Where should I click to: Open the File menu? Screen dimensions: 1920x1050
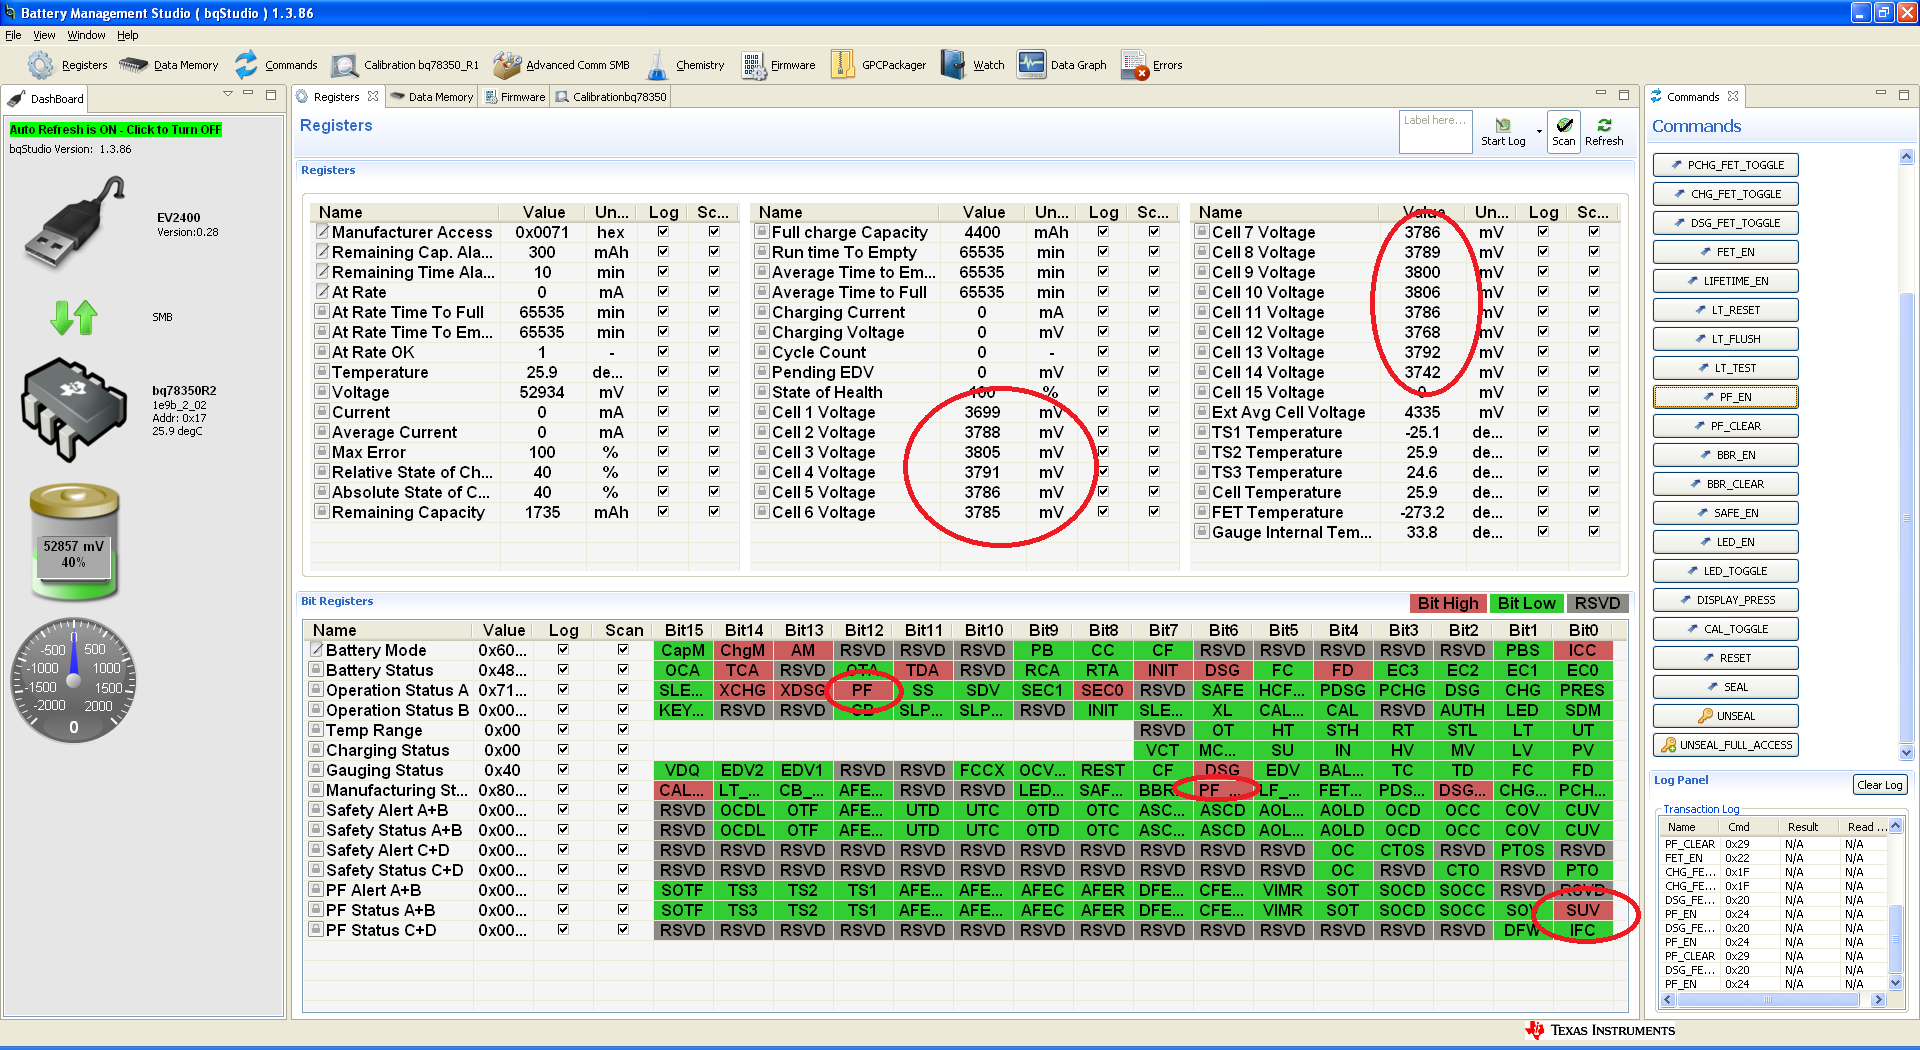[x=13, y=35]
